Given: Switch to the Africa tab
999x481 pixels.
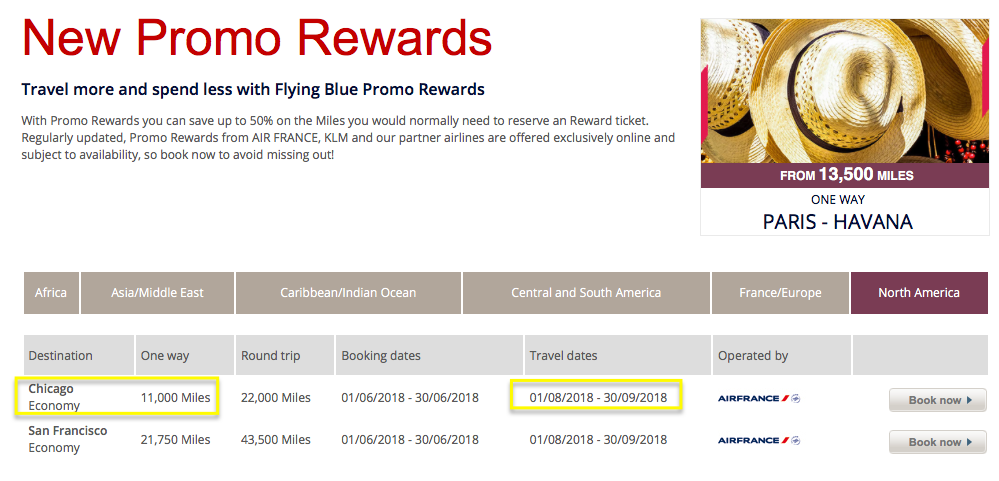Looking at the screenshot, I should click(51, 293).
